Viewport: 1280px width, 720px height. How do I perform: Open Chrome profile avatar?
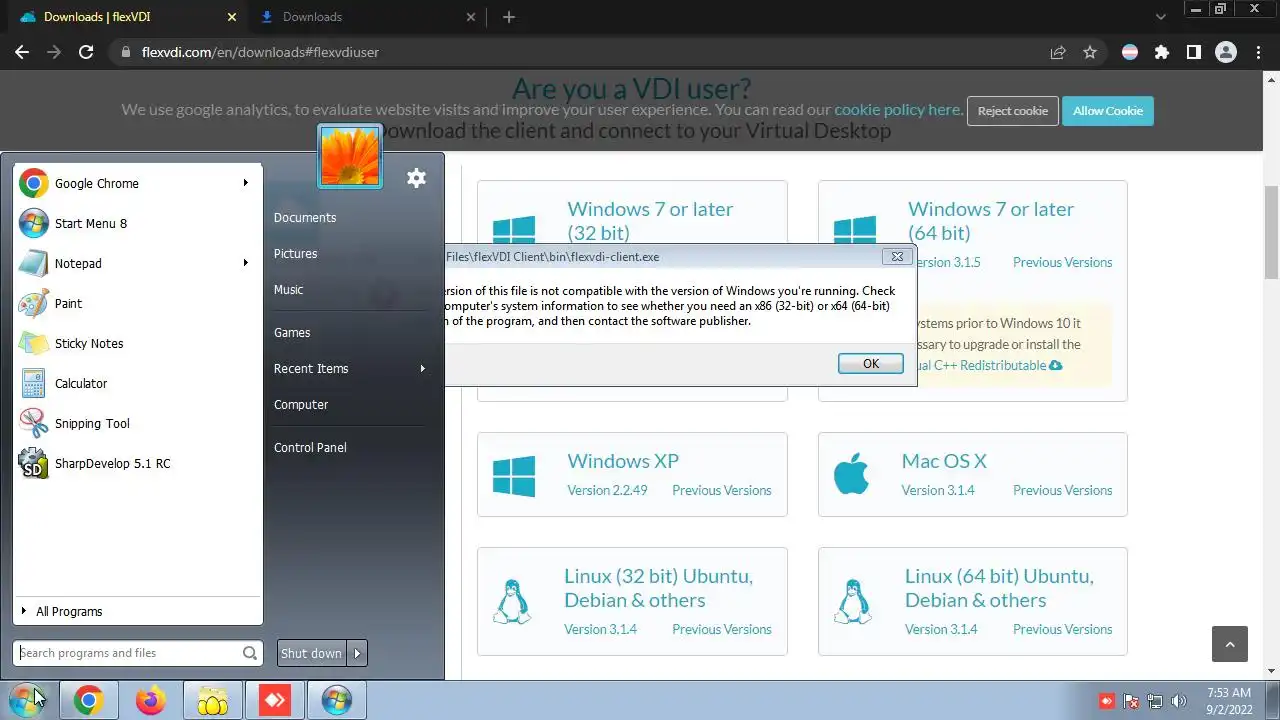click(1226, 52)
